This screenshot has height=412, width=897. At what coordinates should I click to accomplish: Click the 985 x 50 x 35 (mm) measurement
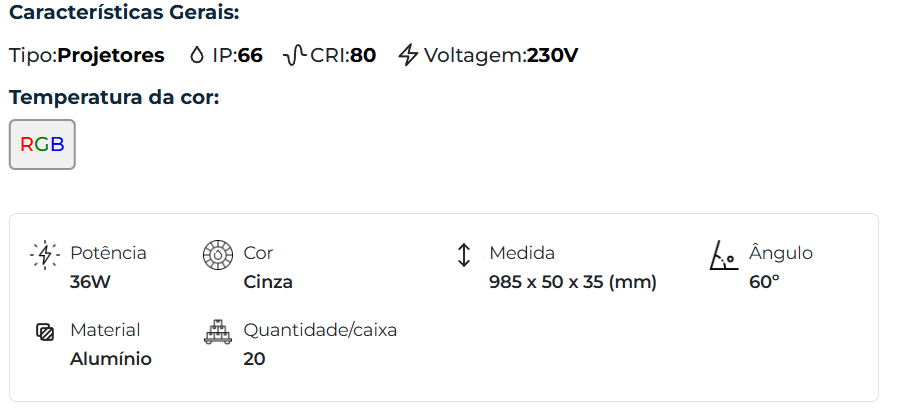coord(573,282)
